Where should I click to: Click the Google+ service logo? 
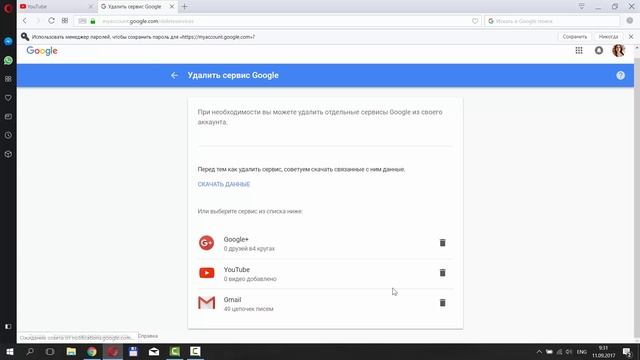[x=207, y=243]
